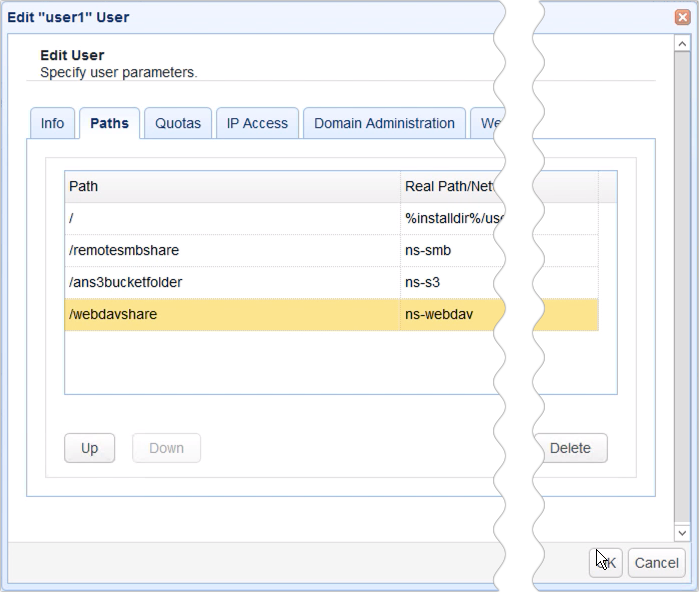Select the /remotesmbshare path entry
The height and width of the screenshot is (592, 699).
pos(232,250)
